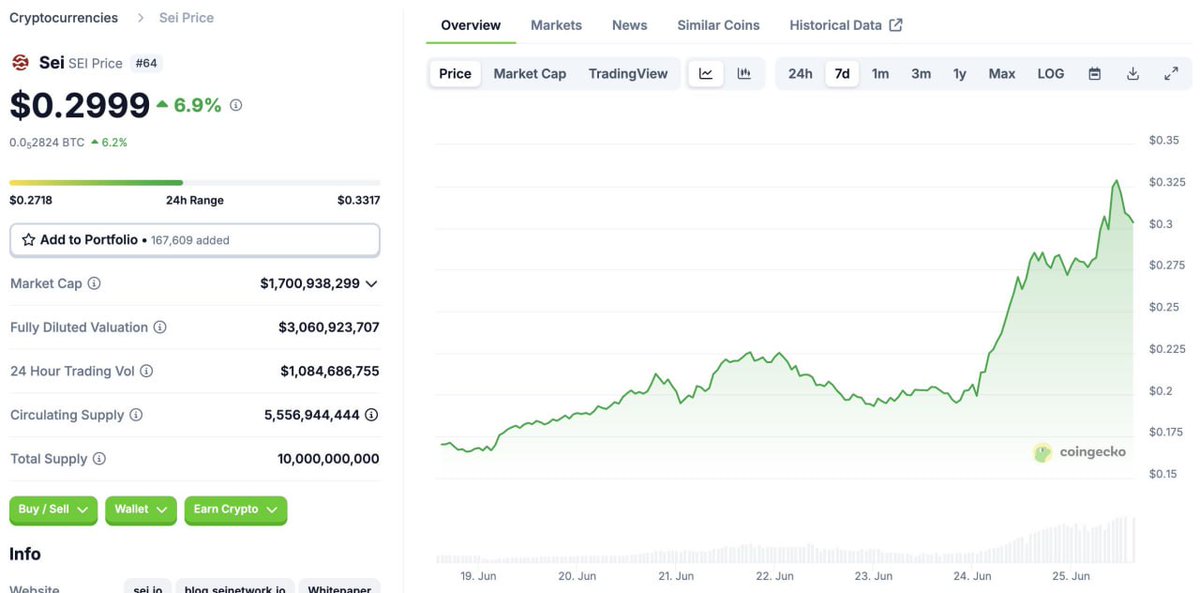Toggle LOG scale on chart

coord(1051,74)
